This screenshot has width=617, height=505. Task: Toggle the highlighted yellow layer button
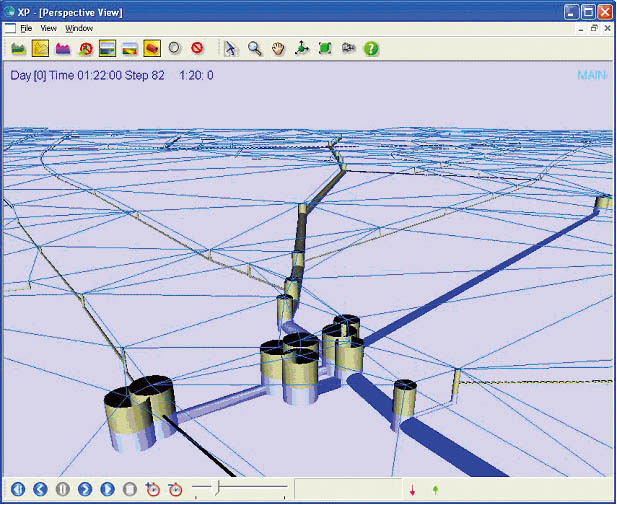40,48
